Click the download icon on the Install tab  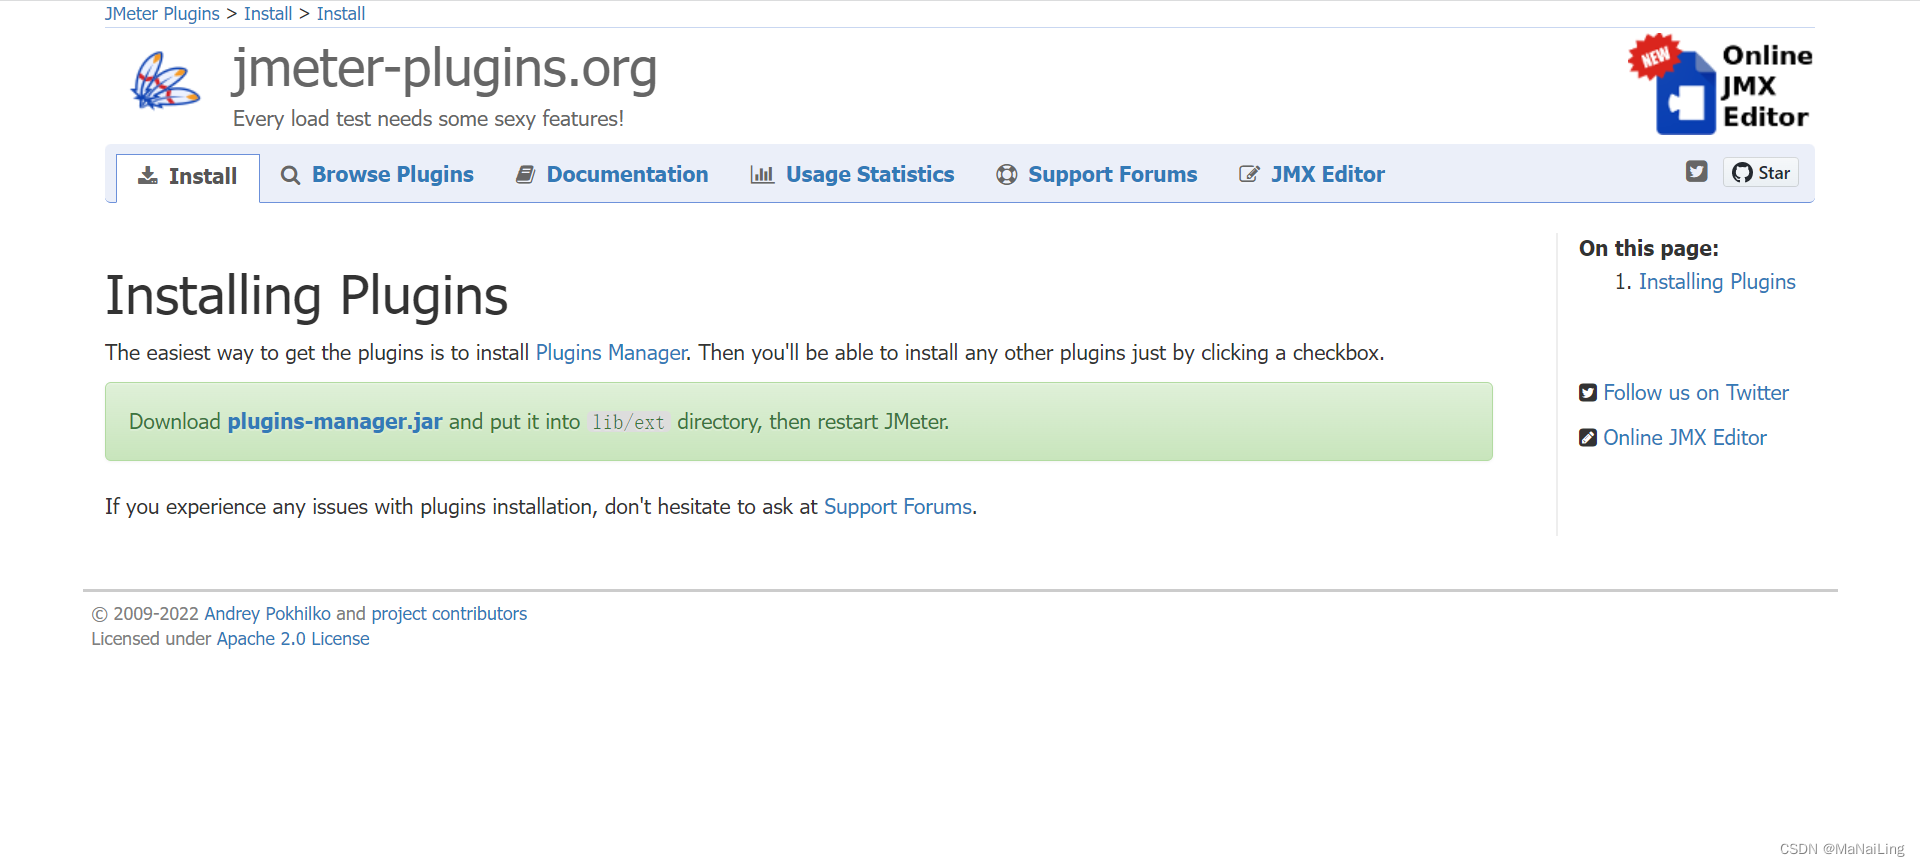coord(148,176)
